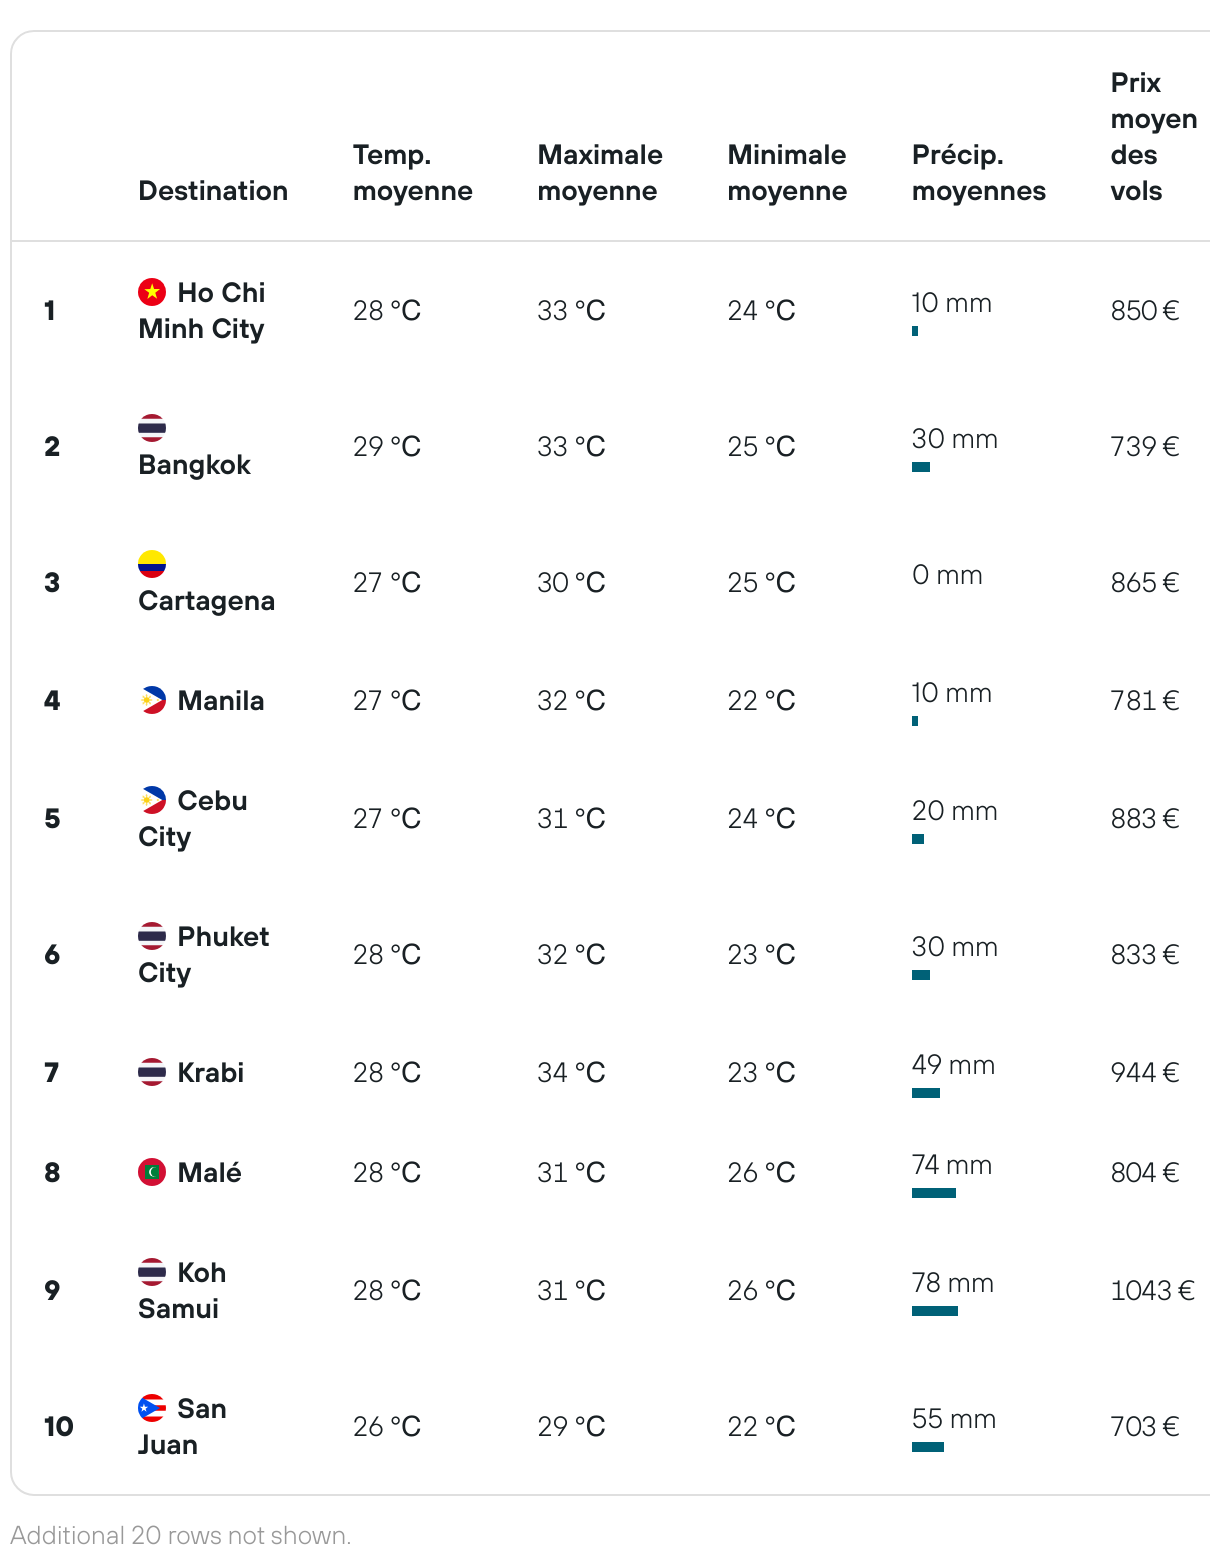The height and width of the screenshot is (1562, 1220).
Task: Click the Thailand flag icon beside Koh Samui
Action: (152, 1272)
